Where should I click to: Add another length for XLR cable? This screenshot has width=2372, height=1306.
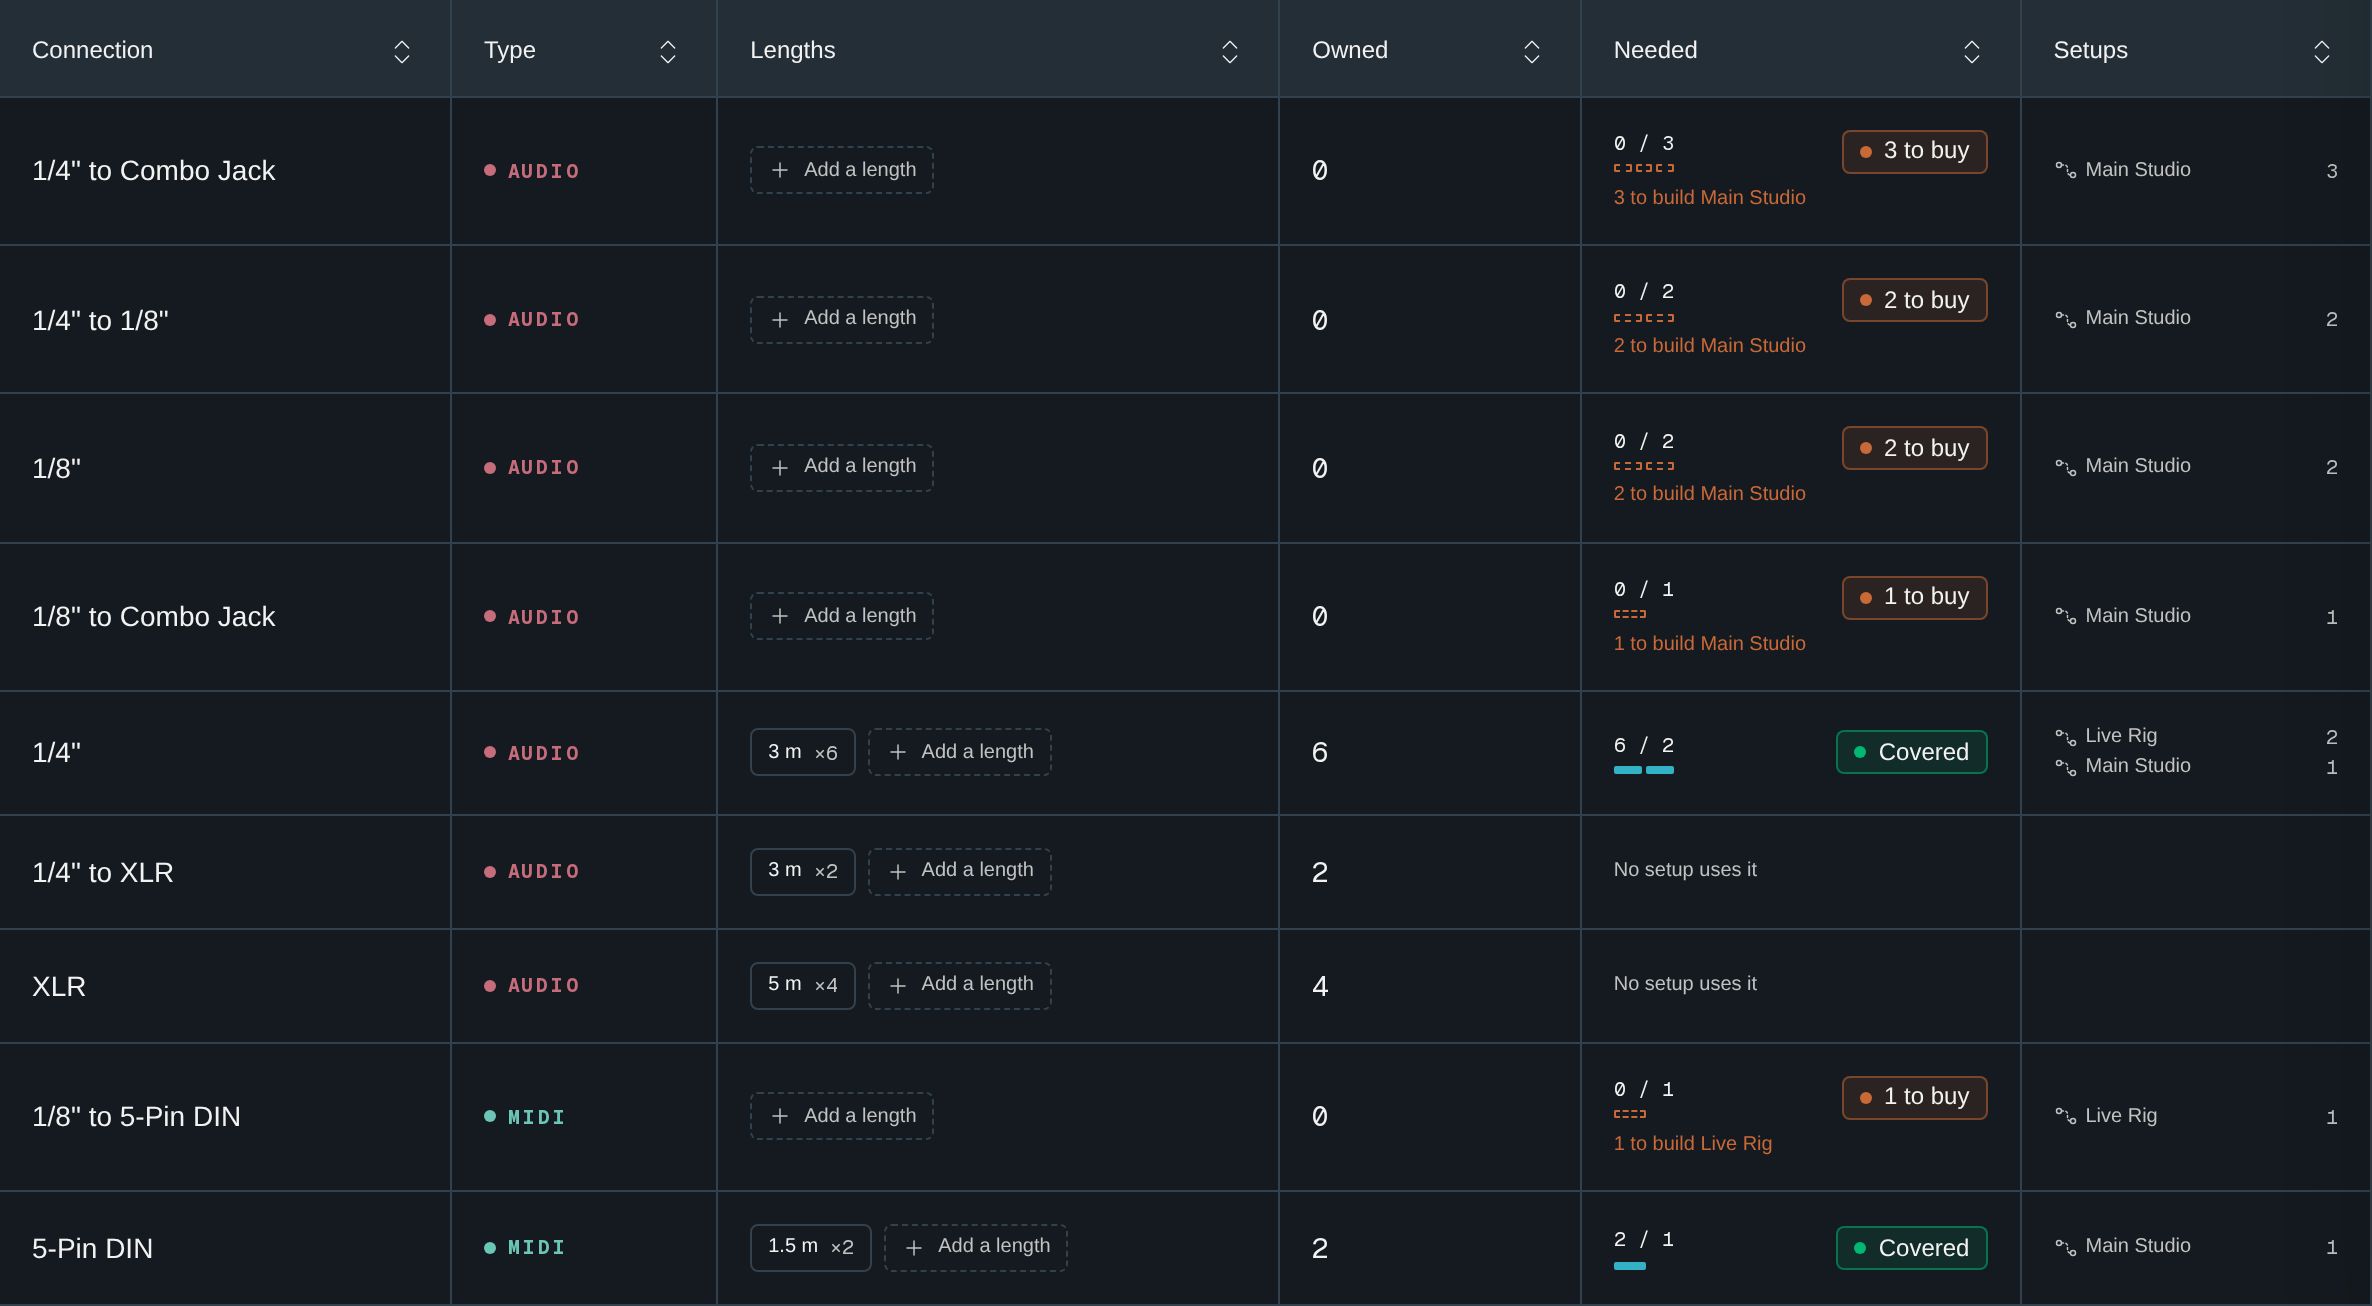point(959,985)
